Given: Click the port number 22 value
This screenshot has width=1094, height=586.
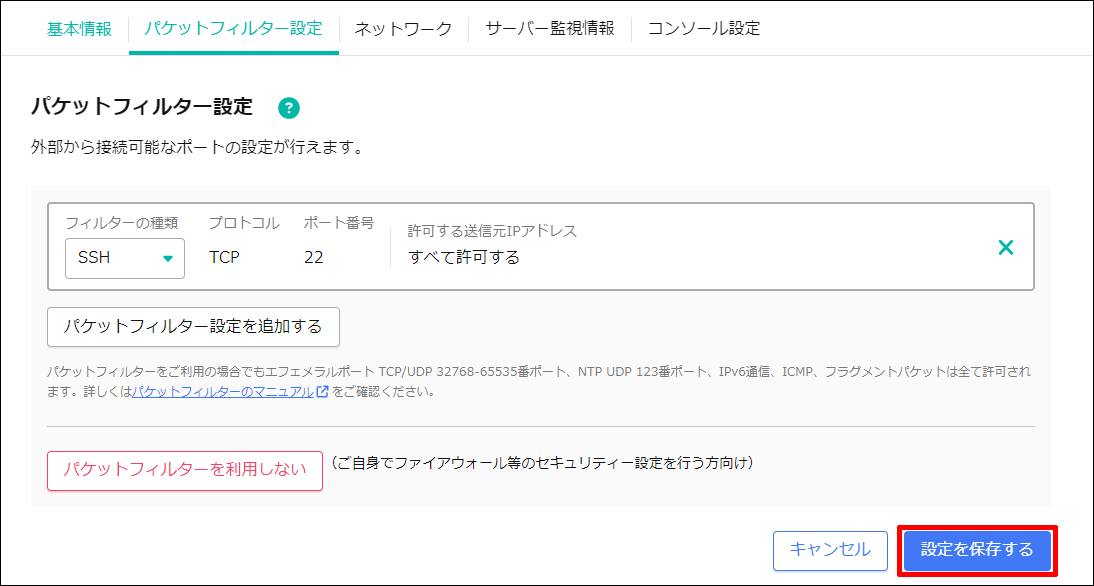Looking at the screenshot, I should click(315, 257).
